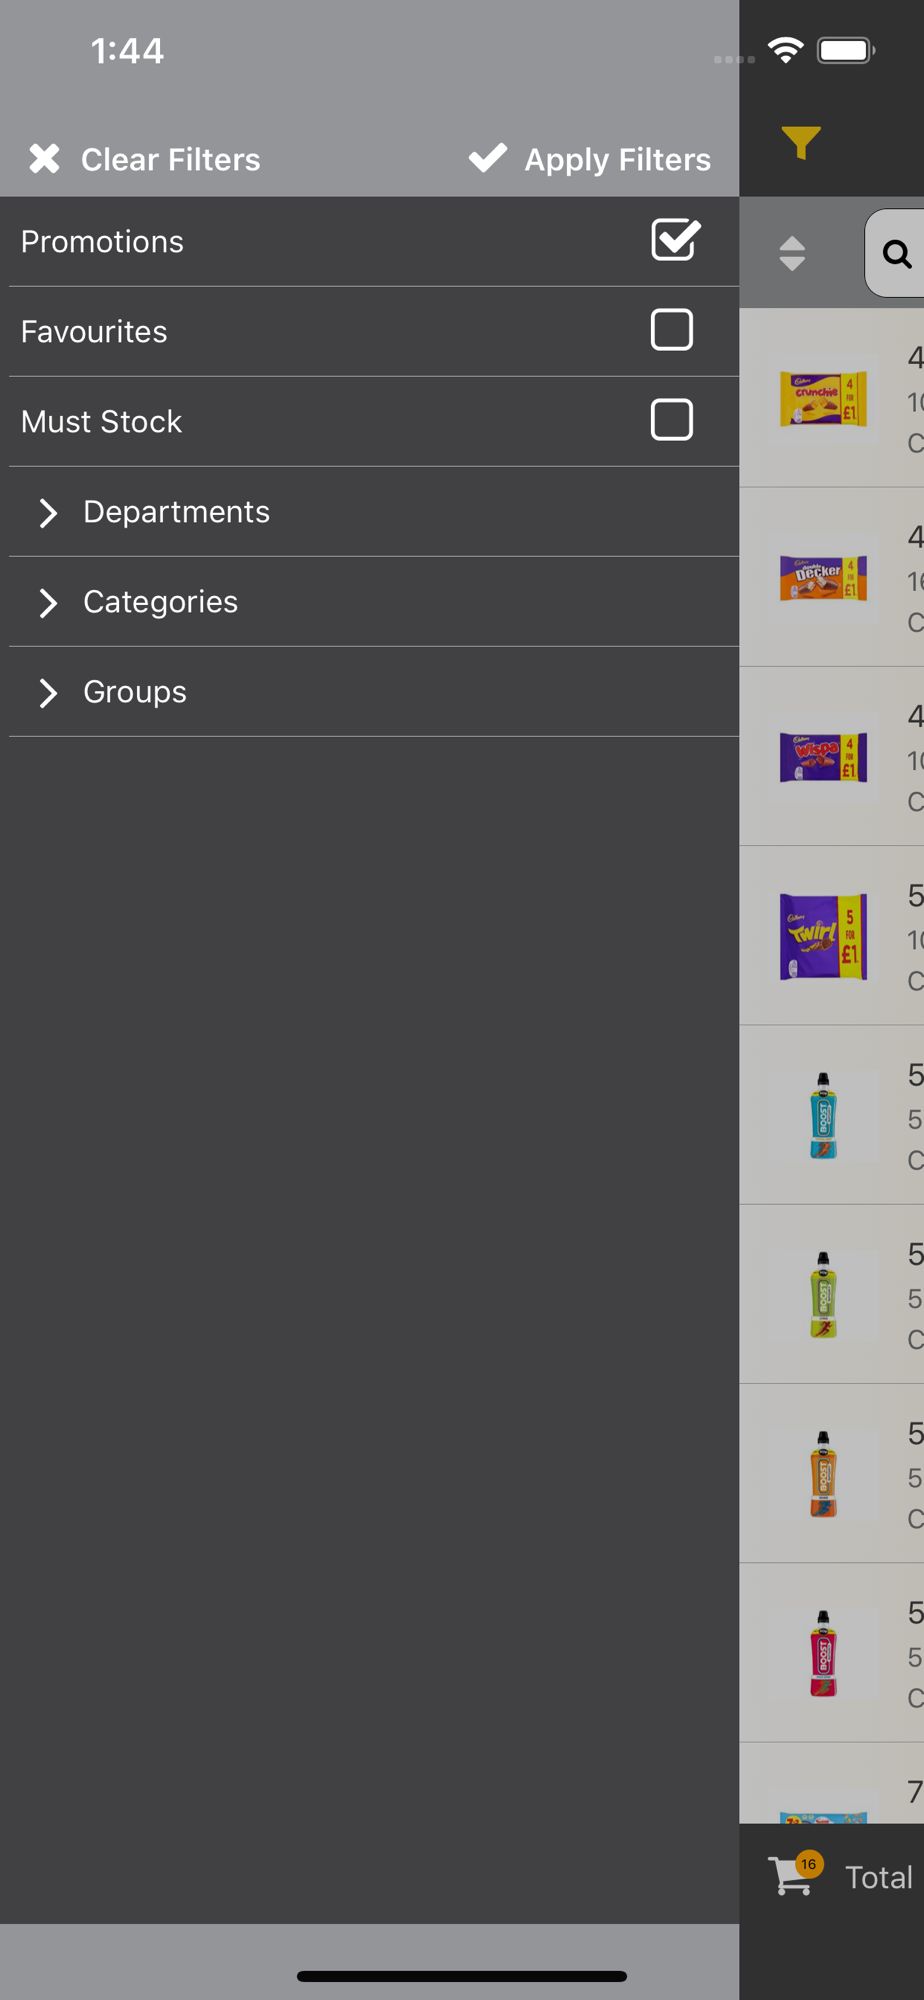
Task: Uncheck the Promotions checkbox
Action: [x=675, y=240]
